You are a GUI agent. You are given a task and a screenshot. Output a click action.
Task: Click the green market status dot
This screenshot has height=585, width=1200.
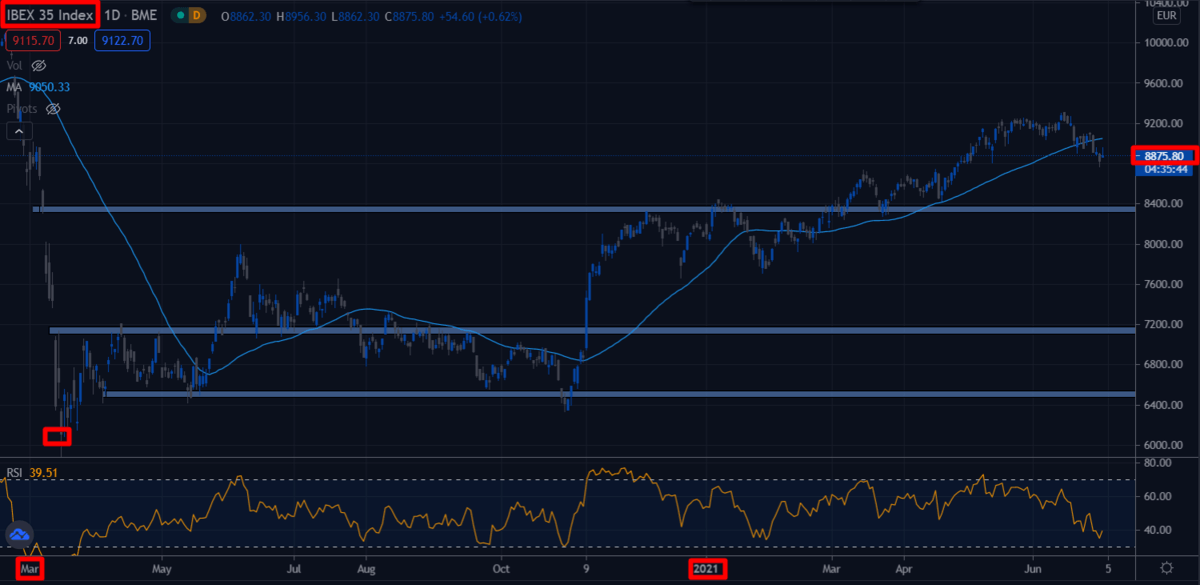point(177,16)
